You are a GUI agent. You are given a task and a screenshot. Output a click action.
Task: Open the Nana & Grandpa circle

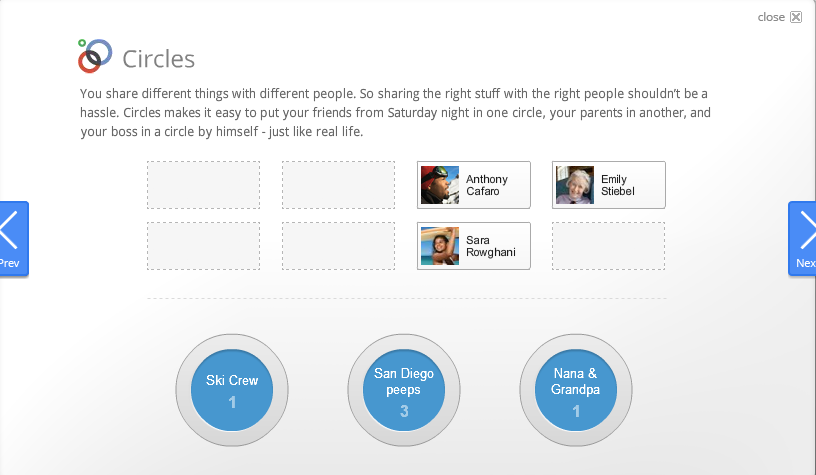pos(576,390)
